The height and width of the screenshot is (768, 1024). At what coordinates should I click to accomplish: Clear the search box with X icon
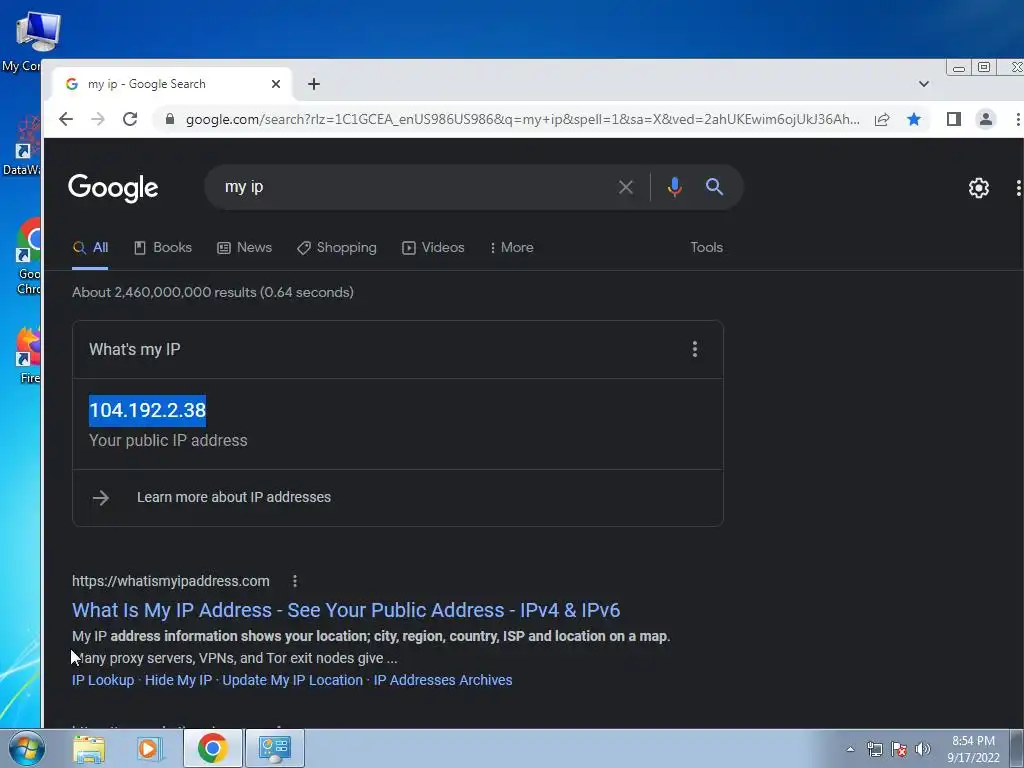tap(626, 187)
